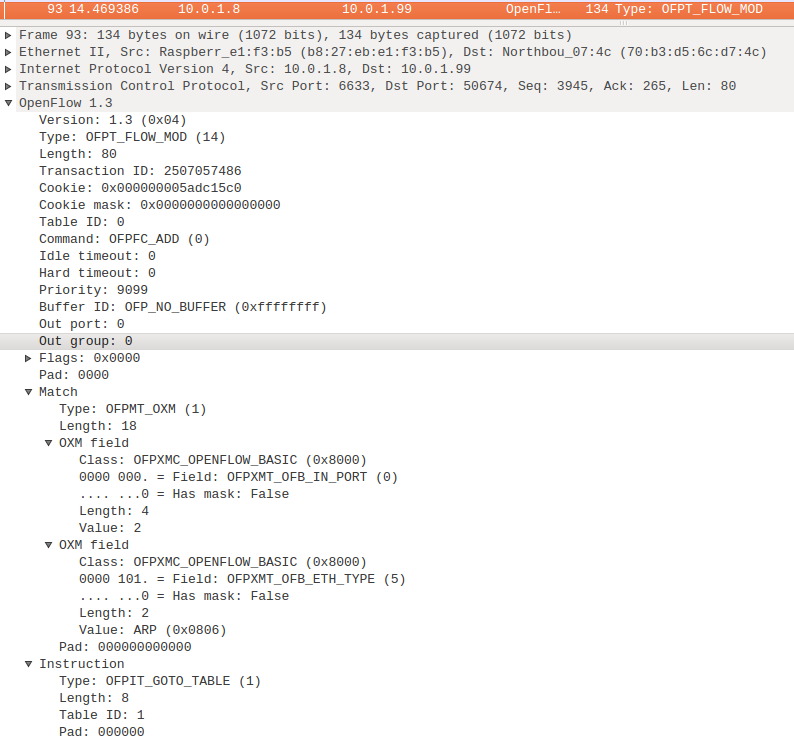Collapse the OpenFlow 1.3 tree
The height and width of the screenshot is (752, 794).
[9, 103]
